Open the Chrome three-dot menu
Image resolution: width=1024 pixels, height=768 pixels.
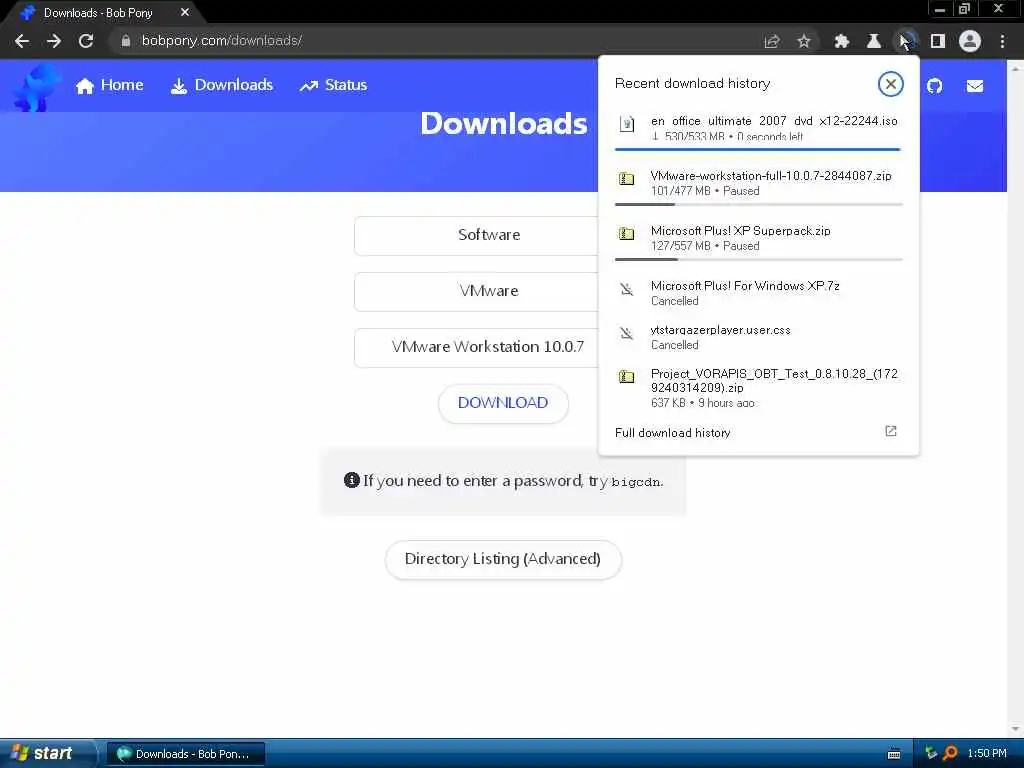tap(1002, 41)
